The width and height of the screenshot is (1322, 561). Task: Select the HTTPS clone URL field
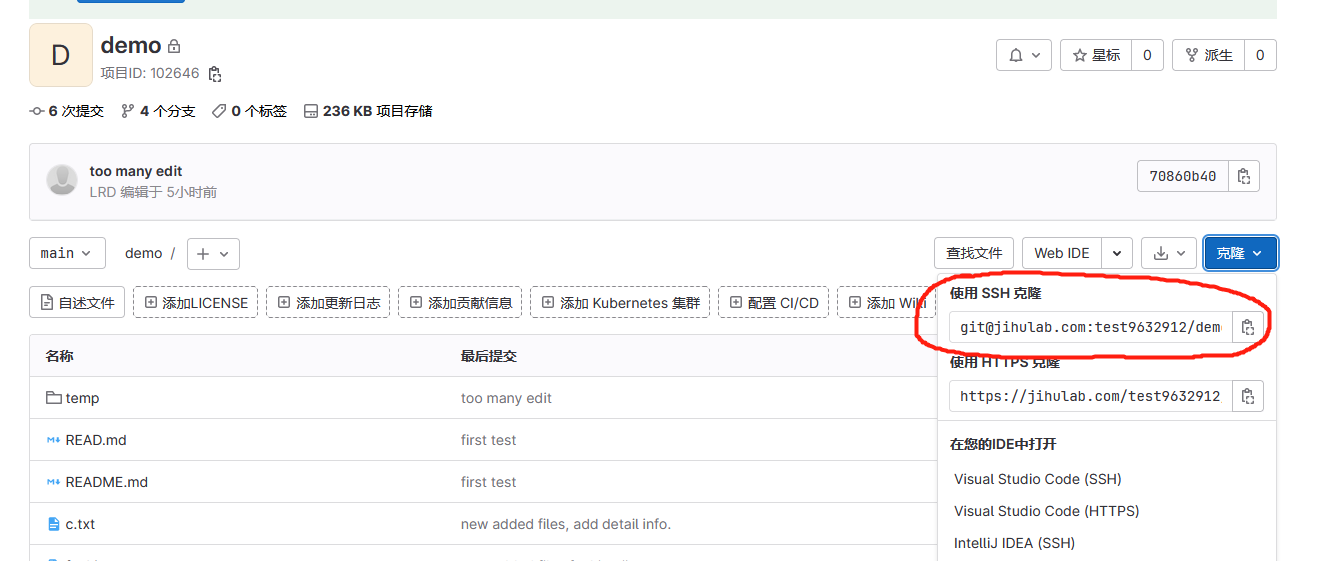pyautogui.click(x=1091, y=396)
